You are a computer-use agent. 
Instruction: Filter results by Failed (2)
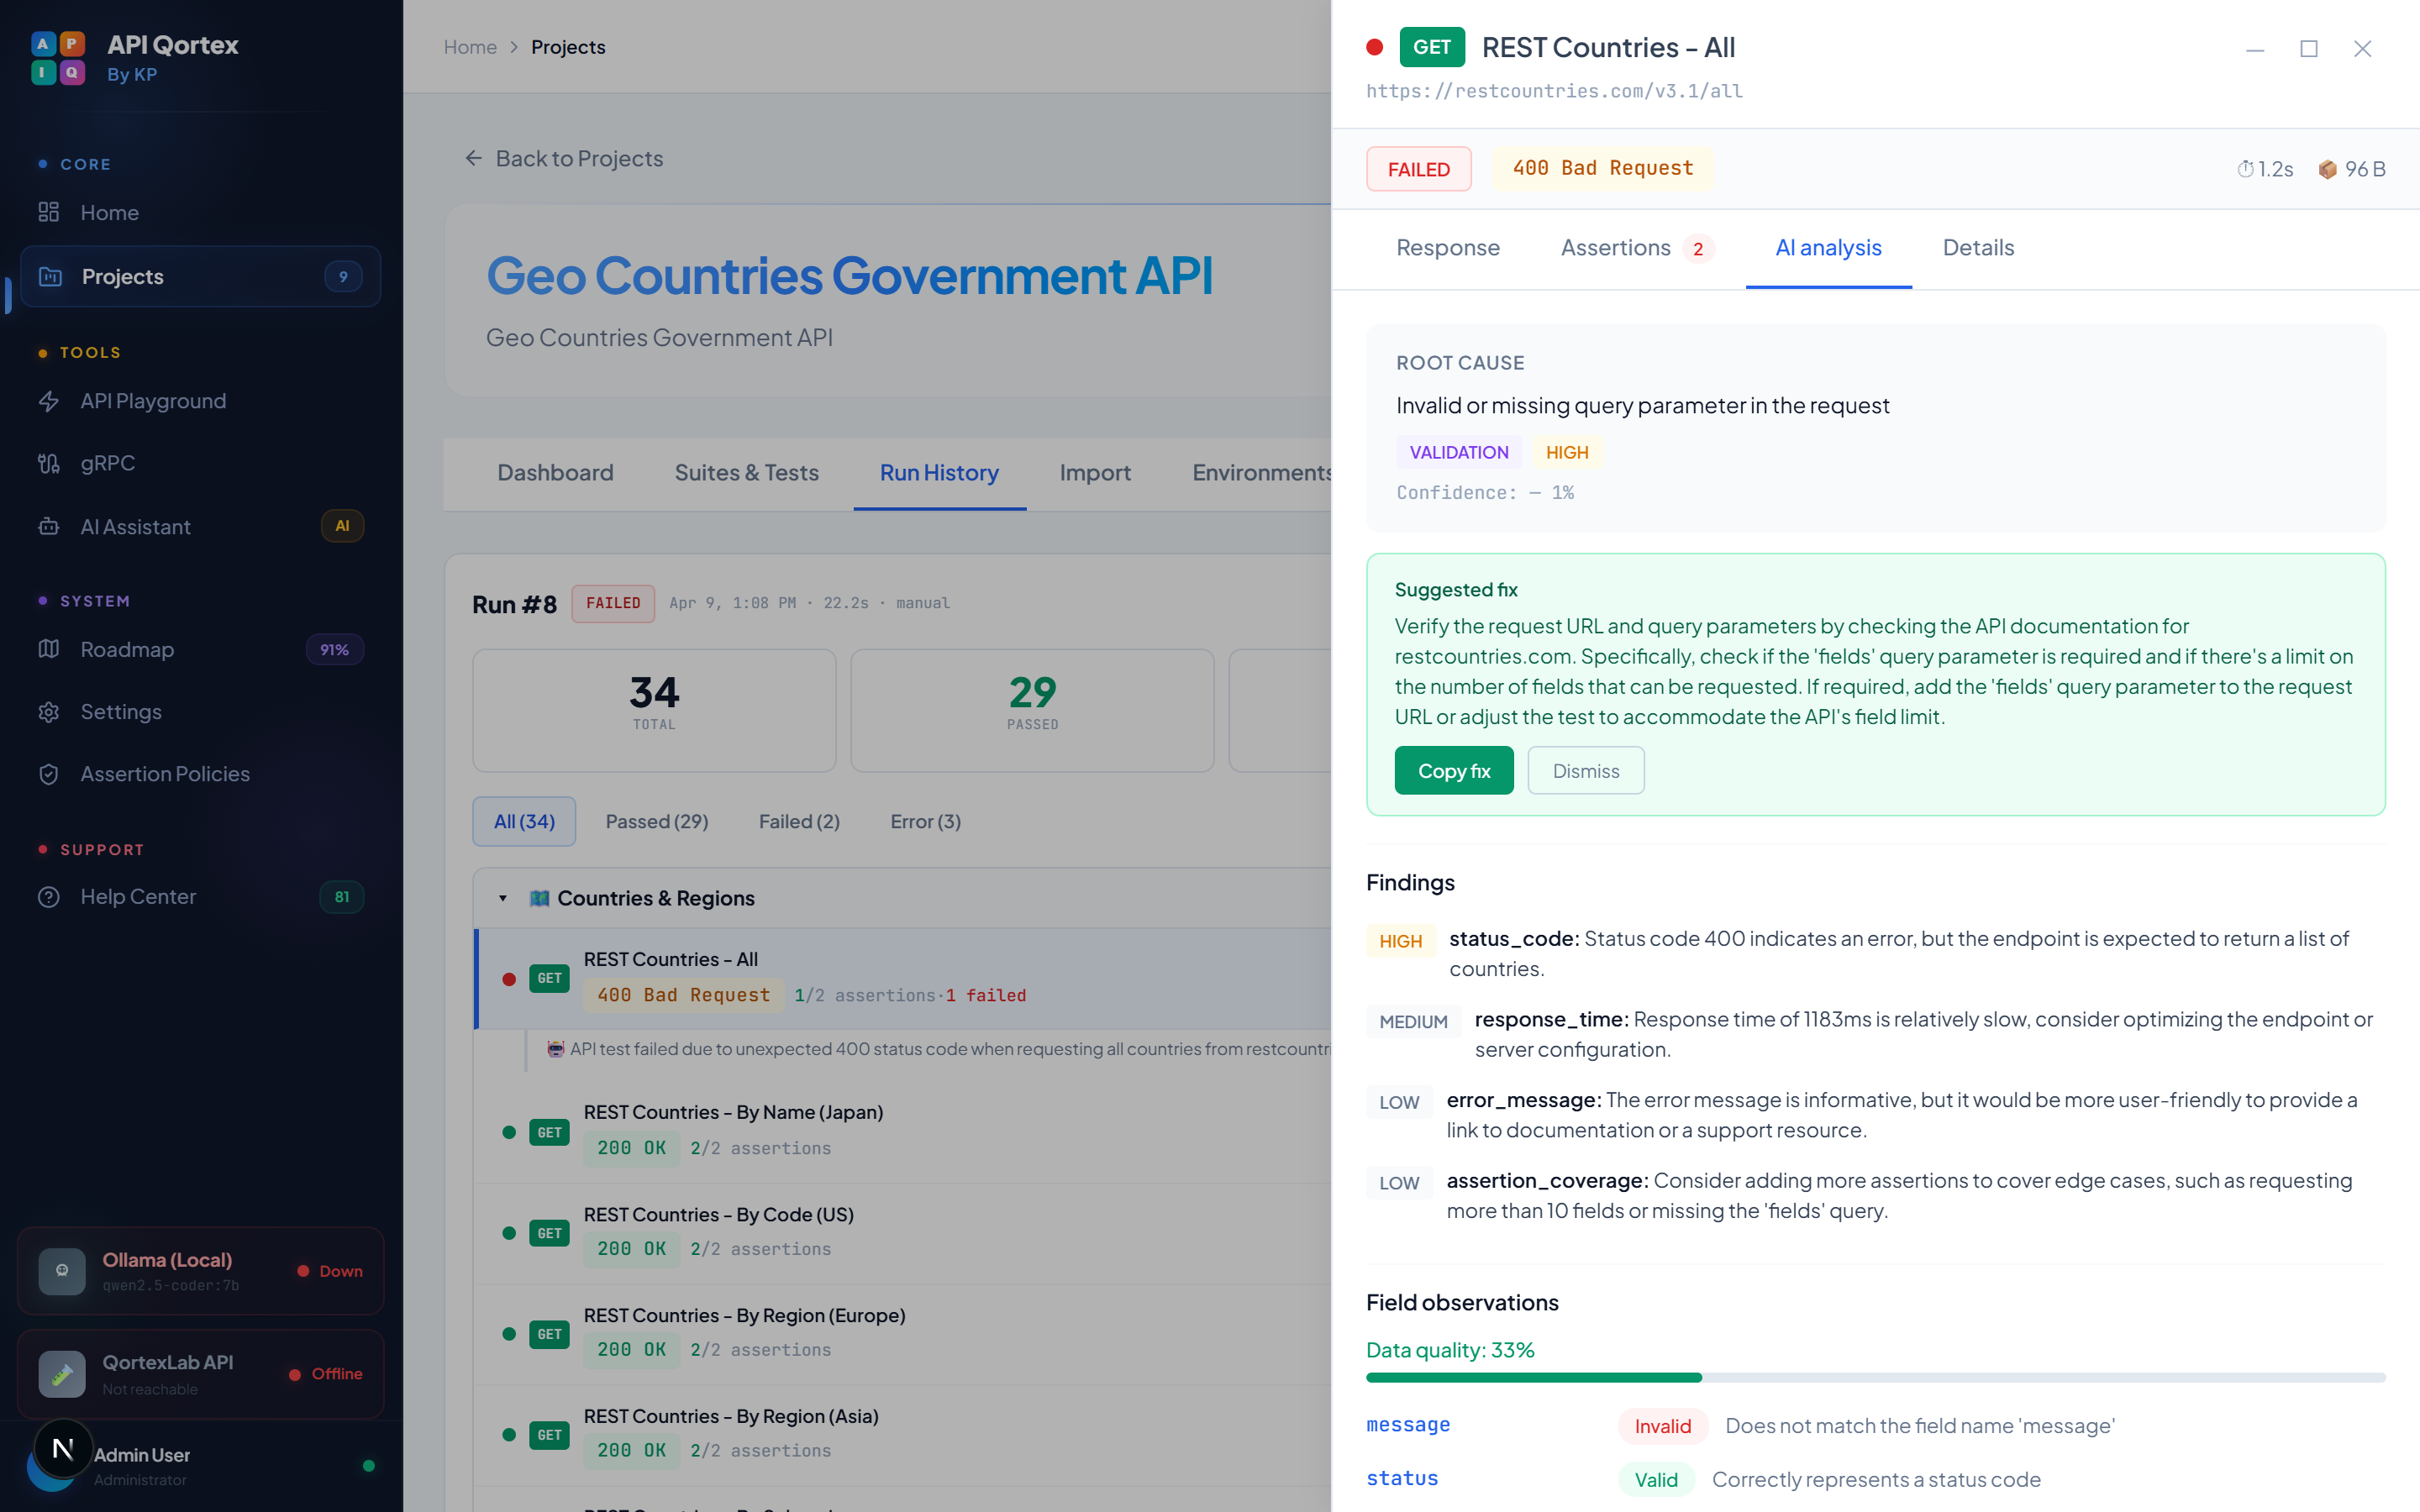[x=798, y=821]
